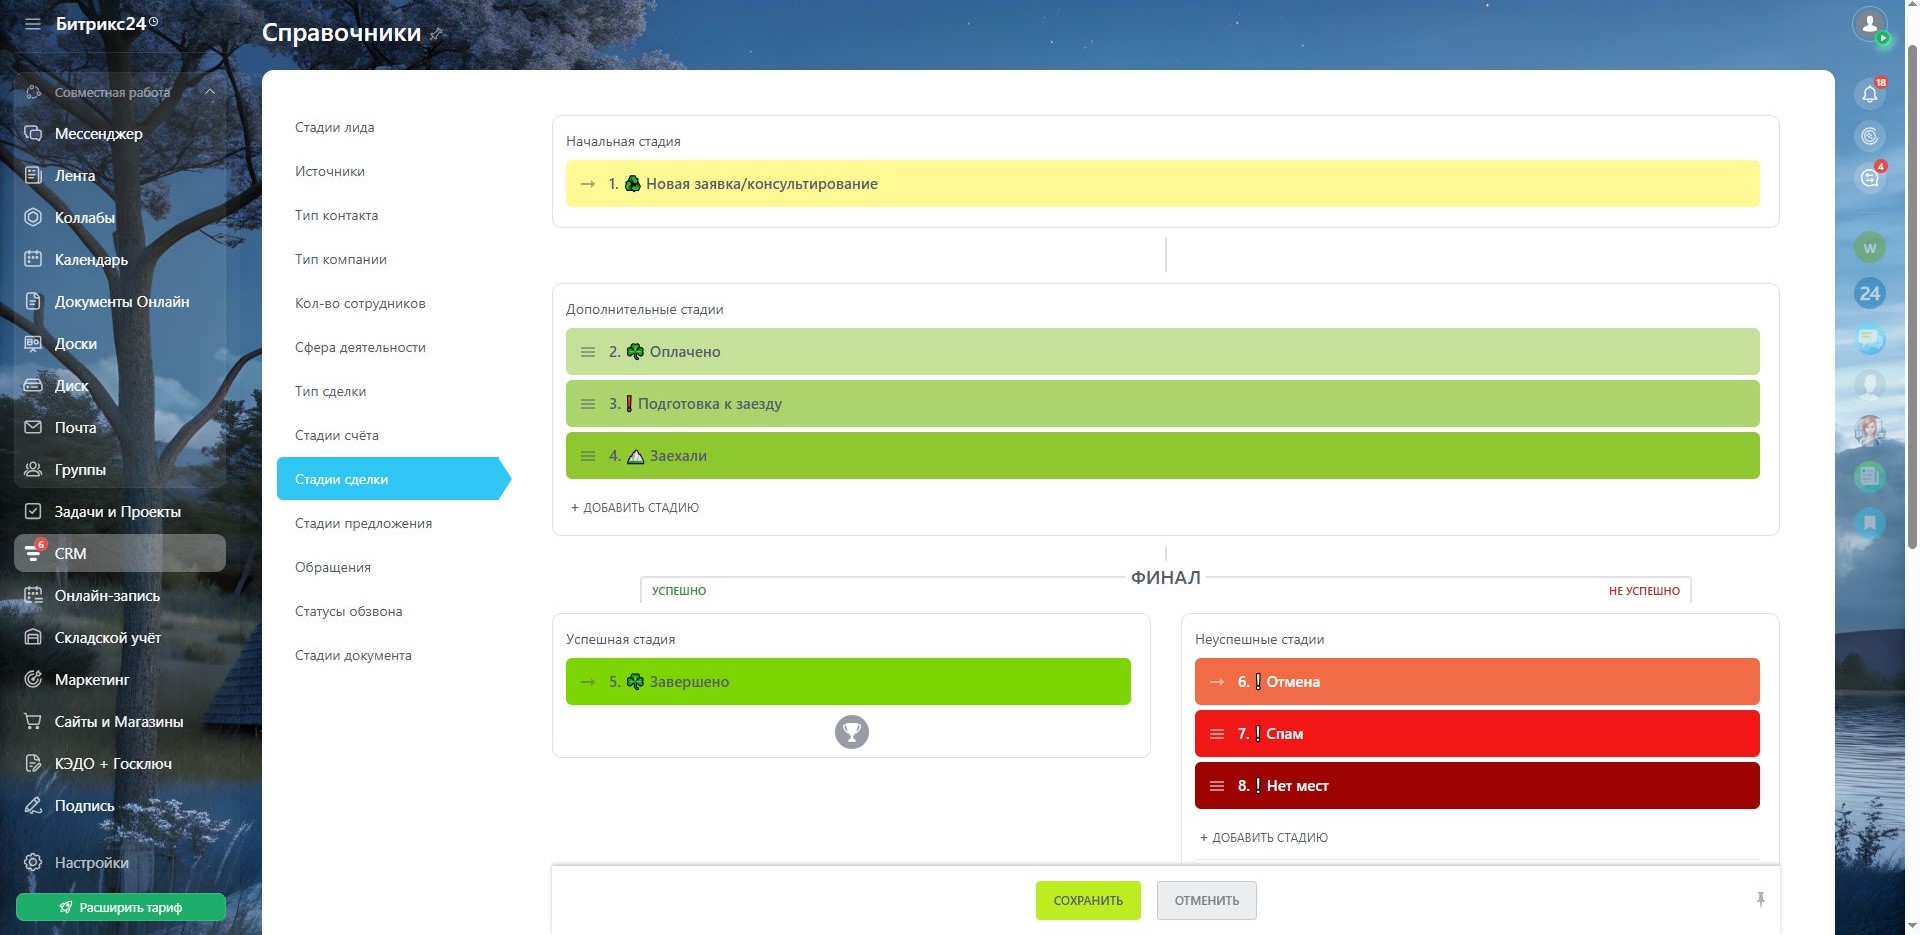This screenshot has width=1920, height=935.
Task: Click the arrow icon on Завершено stage
Action: tap(588, 682)
